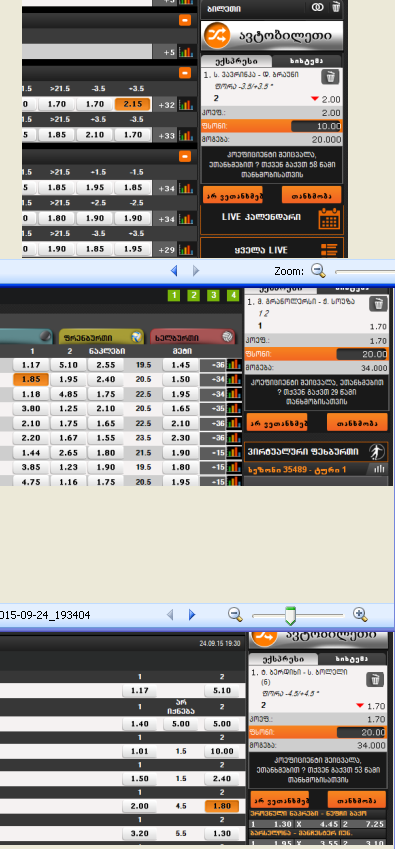Switch to the ხელბურთი handball tab
The height and width of the screenshot is (849, 395).
click(193, 337)
